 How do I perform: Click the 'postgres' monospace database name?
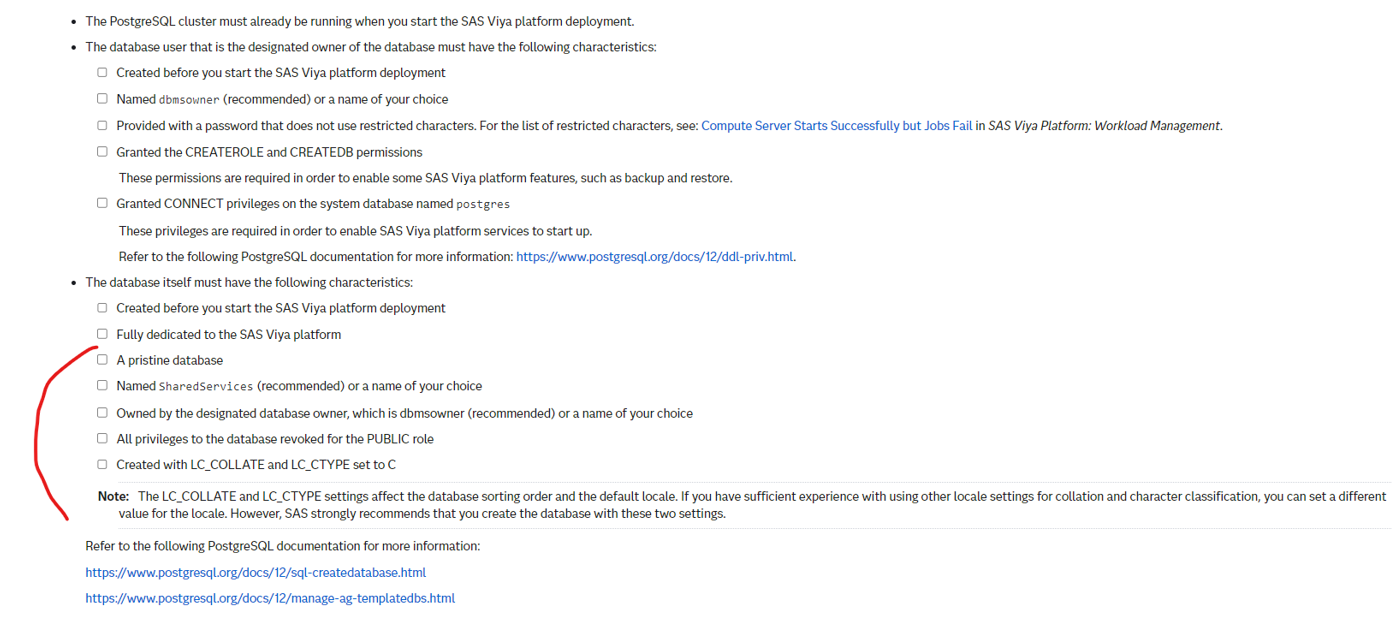(483, 204)
